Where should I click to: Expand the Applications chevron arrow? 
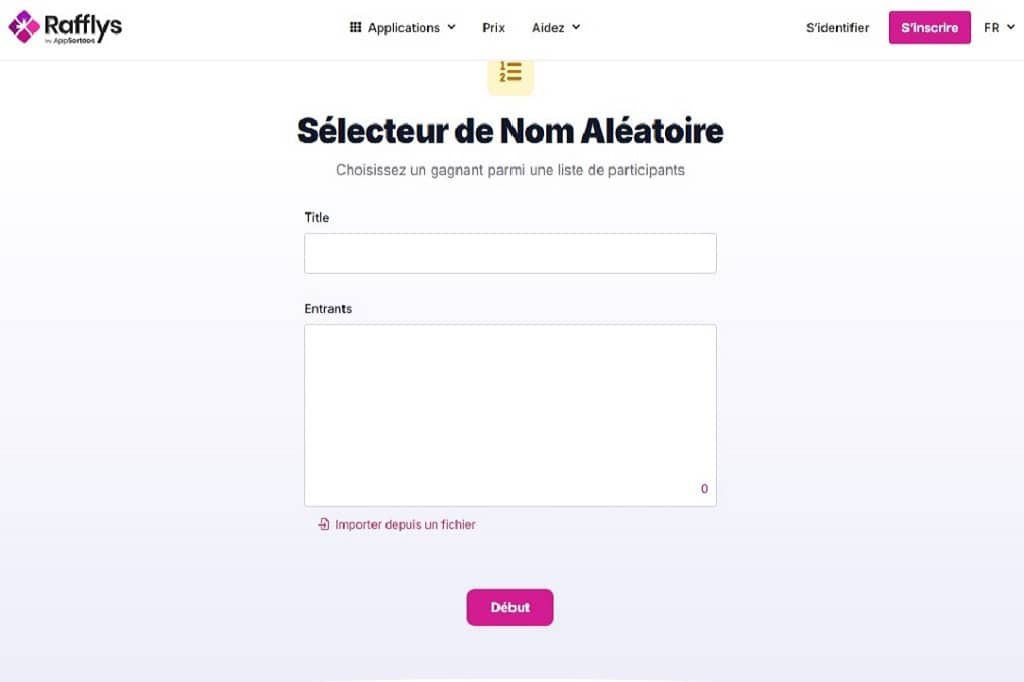(x=451, y=28)
